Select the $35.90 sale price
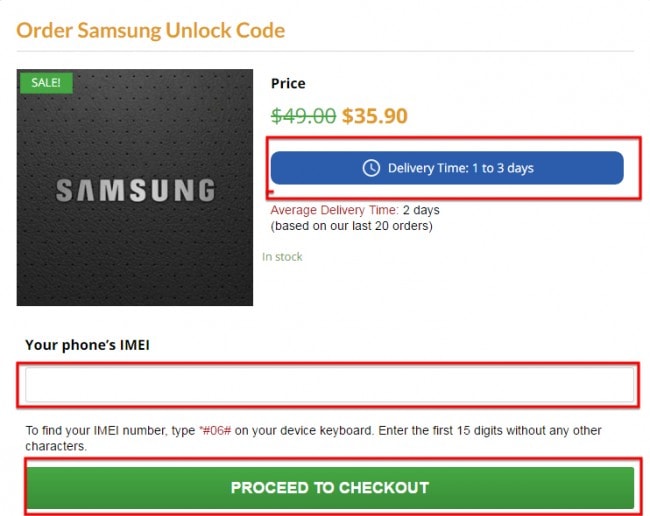The image size is (650, 516). [x=375, y=116]
